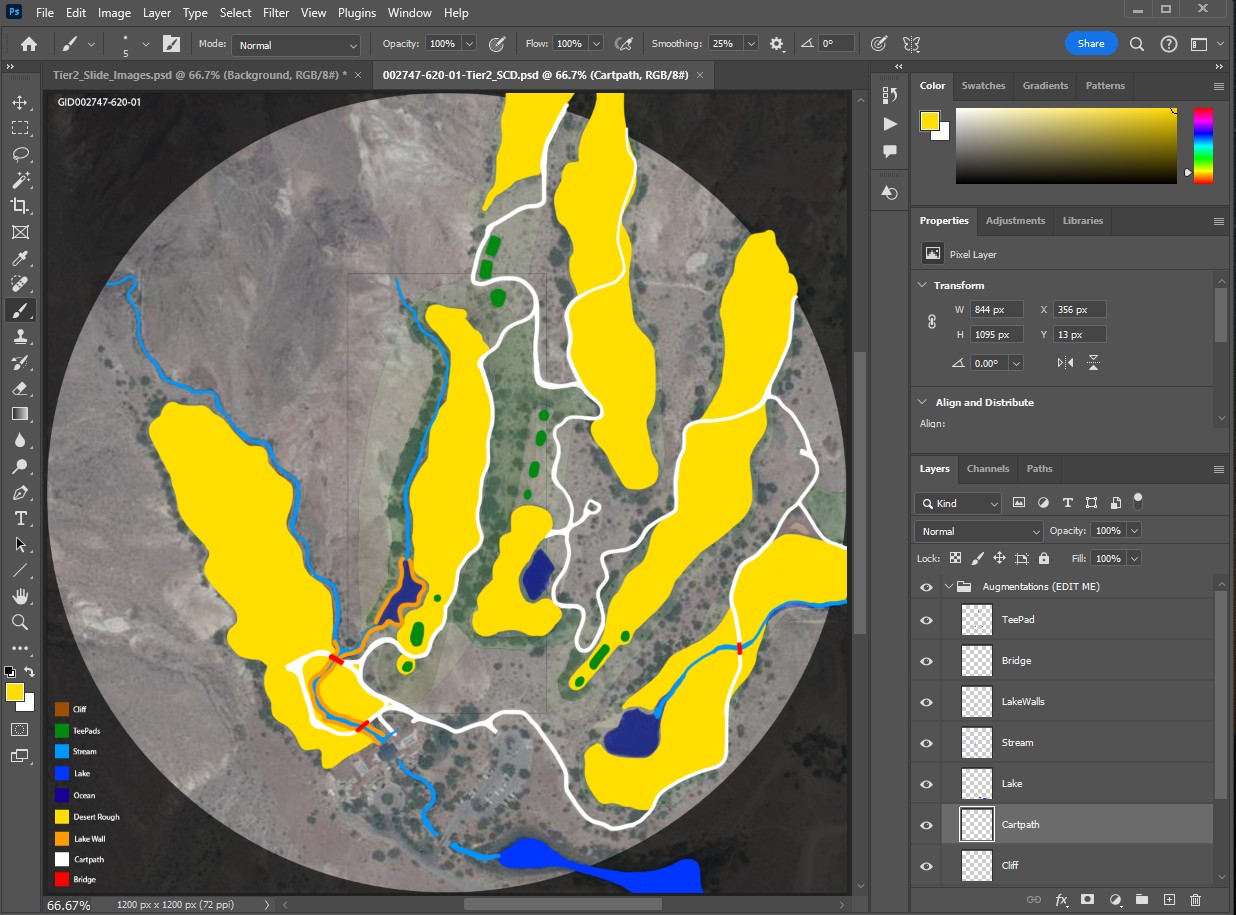Hide the LakeWalls layer
The height and width of the screenshot is (915, 1236).
click(926, 702)
